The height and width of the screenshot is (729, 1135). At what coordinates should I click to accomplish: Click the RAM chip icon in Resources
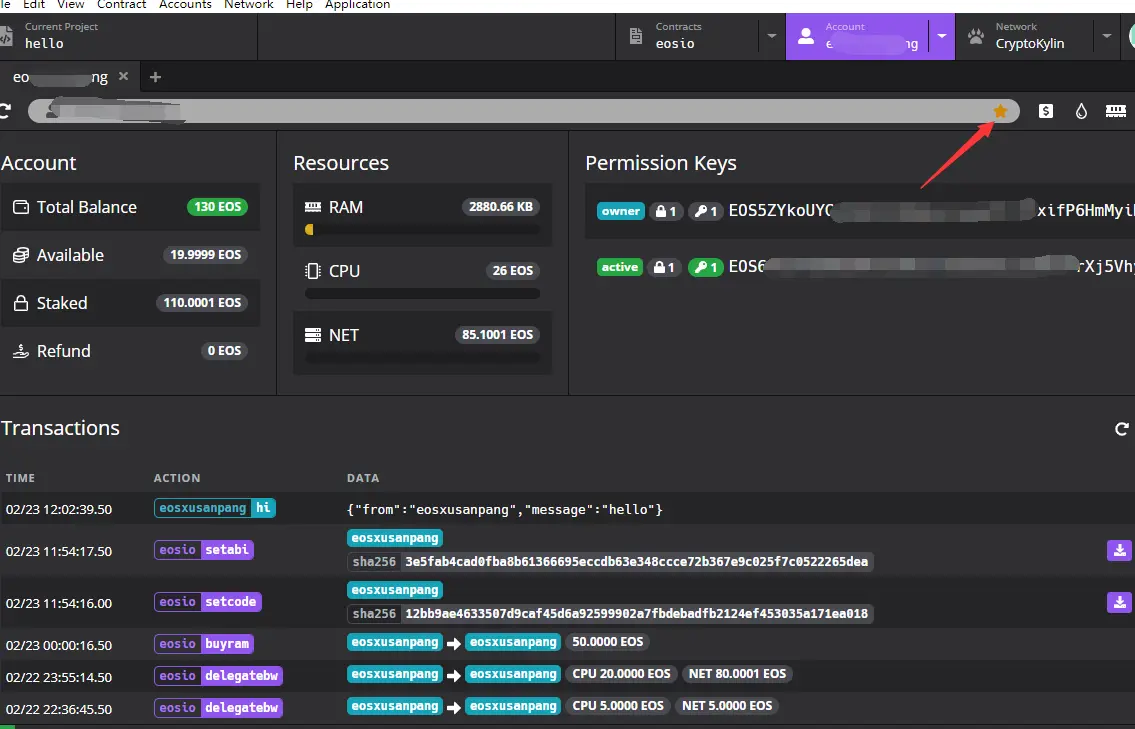(x=313, y=207)
